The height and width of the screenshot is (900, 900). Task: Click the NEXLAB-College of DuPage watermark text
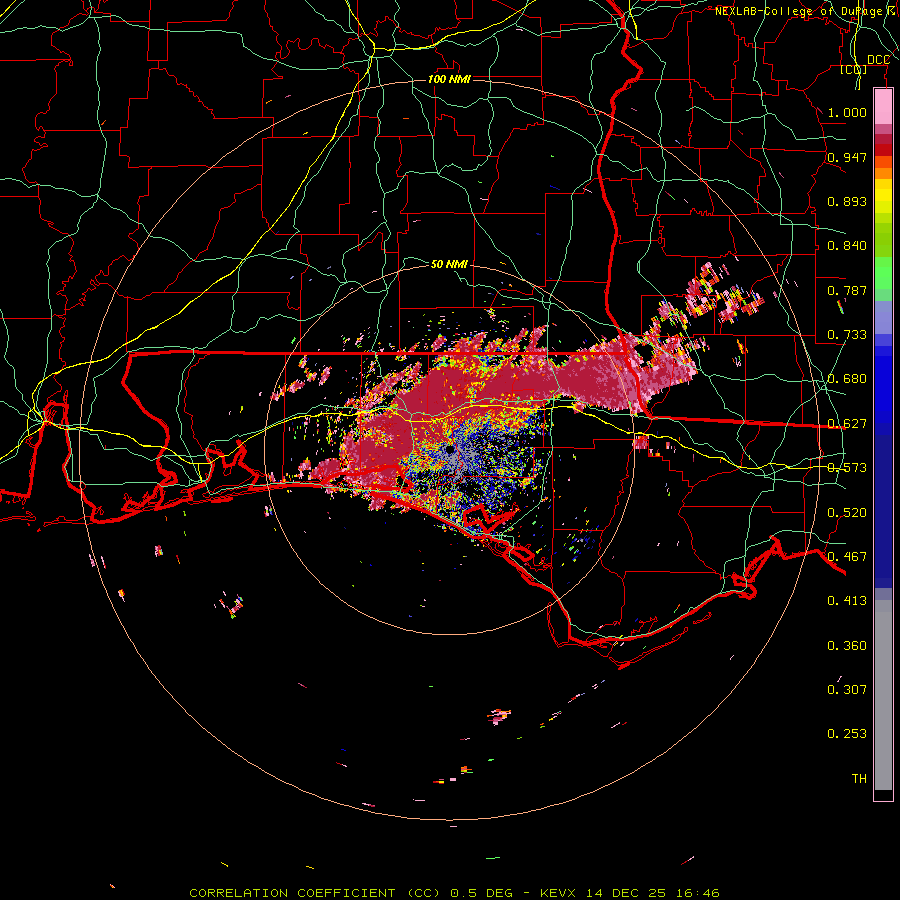coord(799,11)
